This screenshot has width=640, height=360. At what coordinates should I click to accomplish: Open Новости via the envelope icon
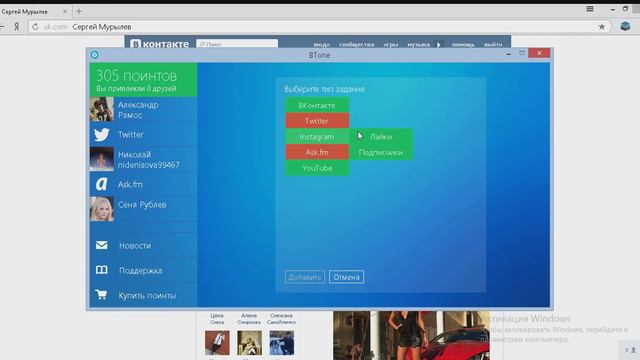point(102,245)
